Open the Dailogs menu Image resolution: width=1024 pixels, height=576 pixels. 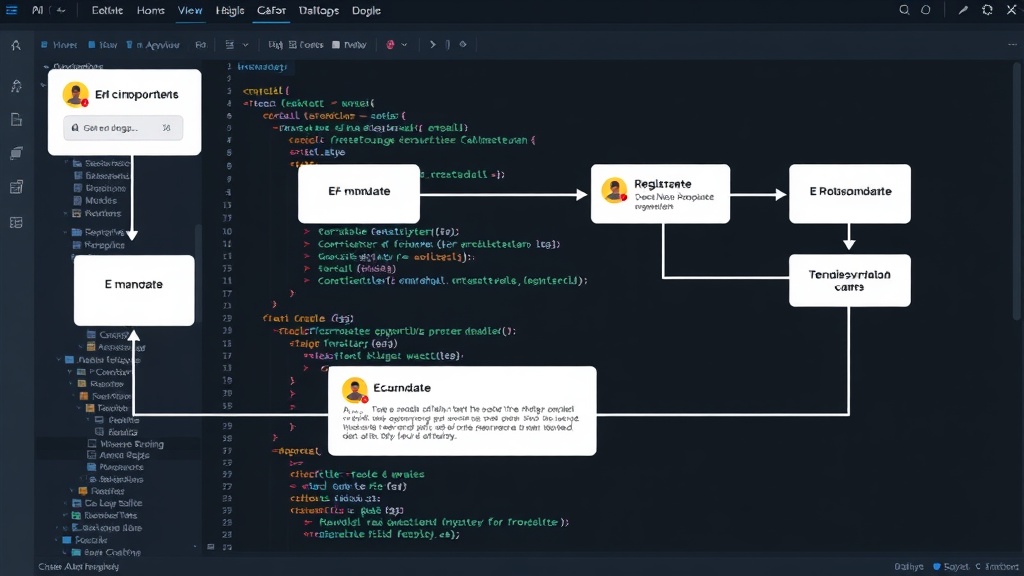319,10
